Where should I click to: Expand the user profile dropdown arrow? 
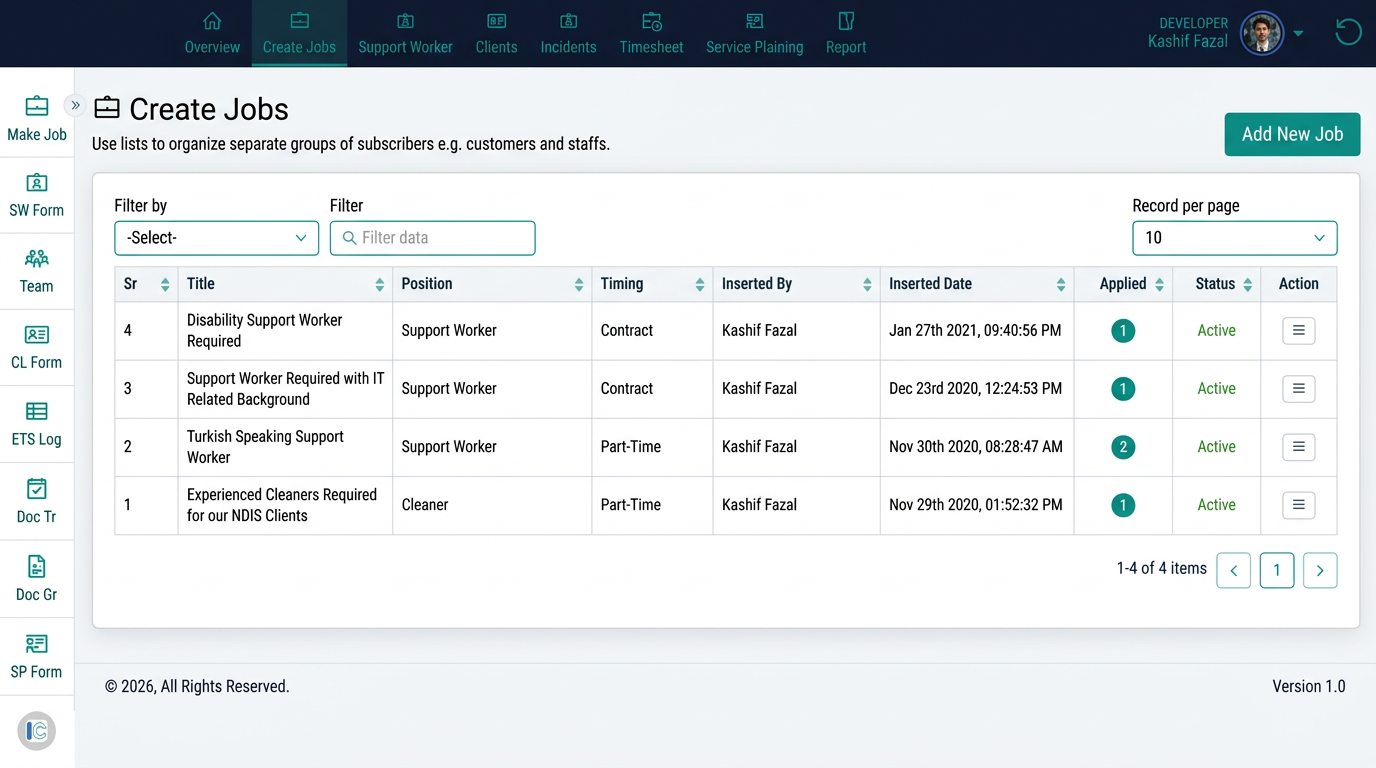(1298, 33)
